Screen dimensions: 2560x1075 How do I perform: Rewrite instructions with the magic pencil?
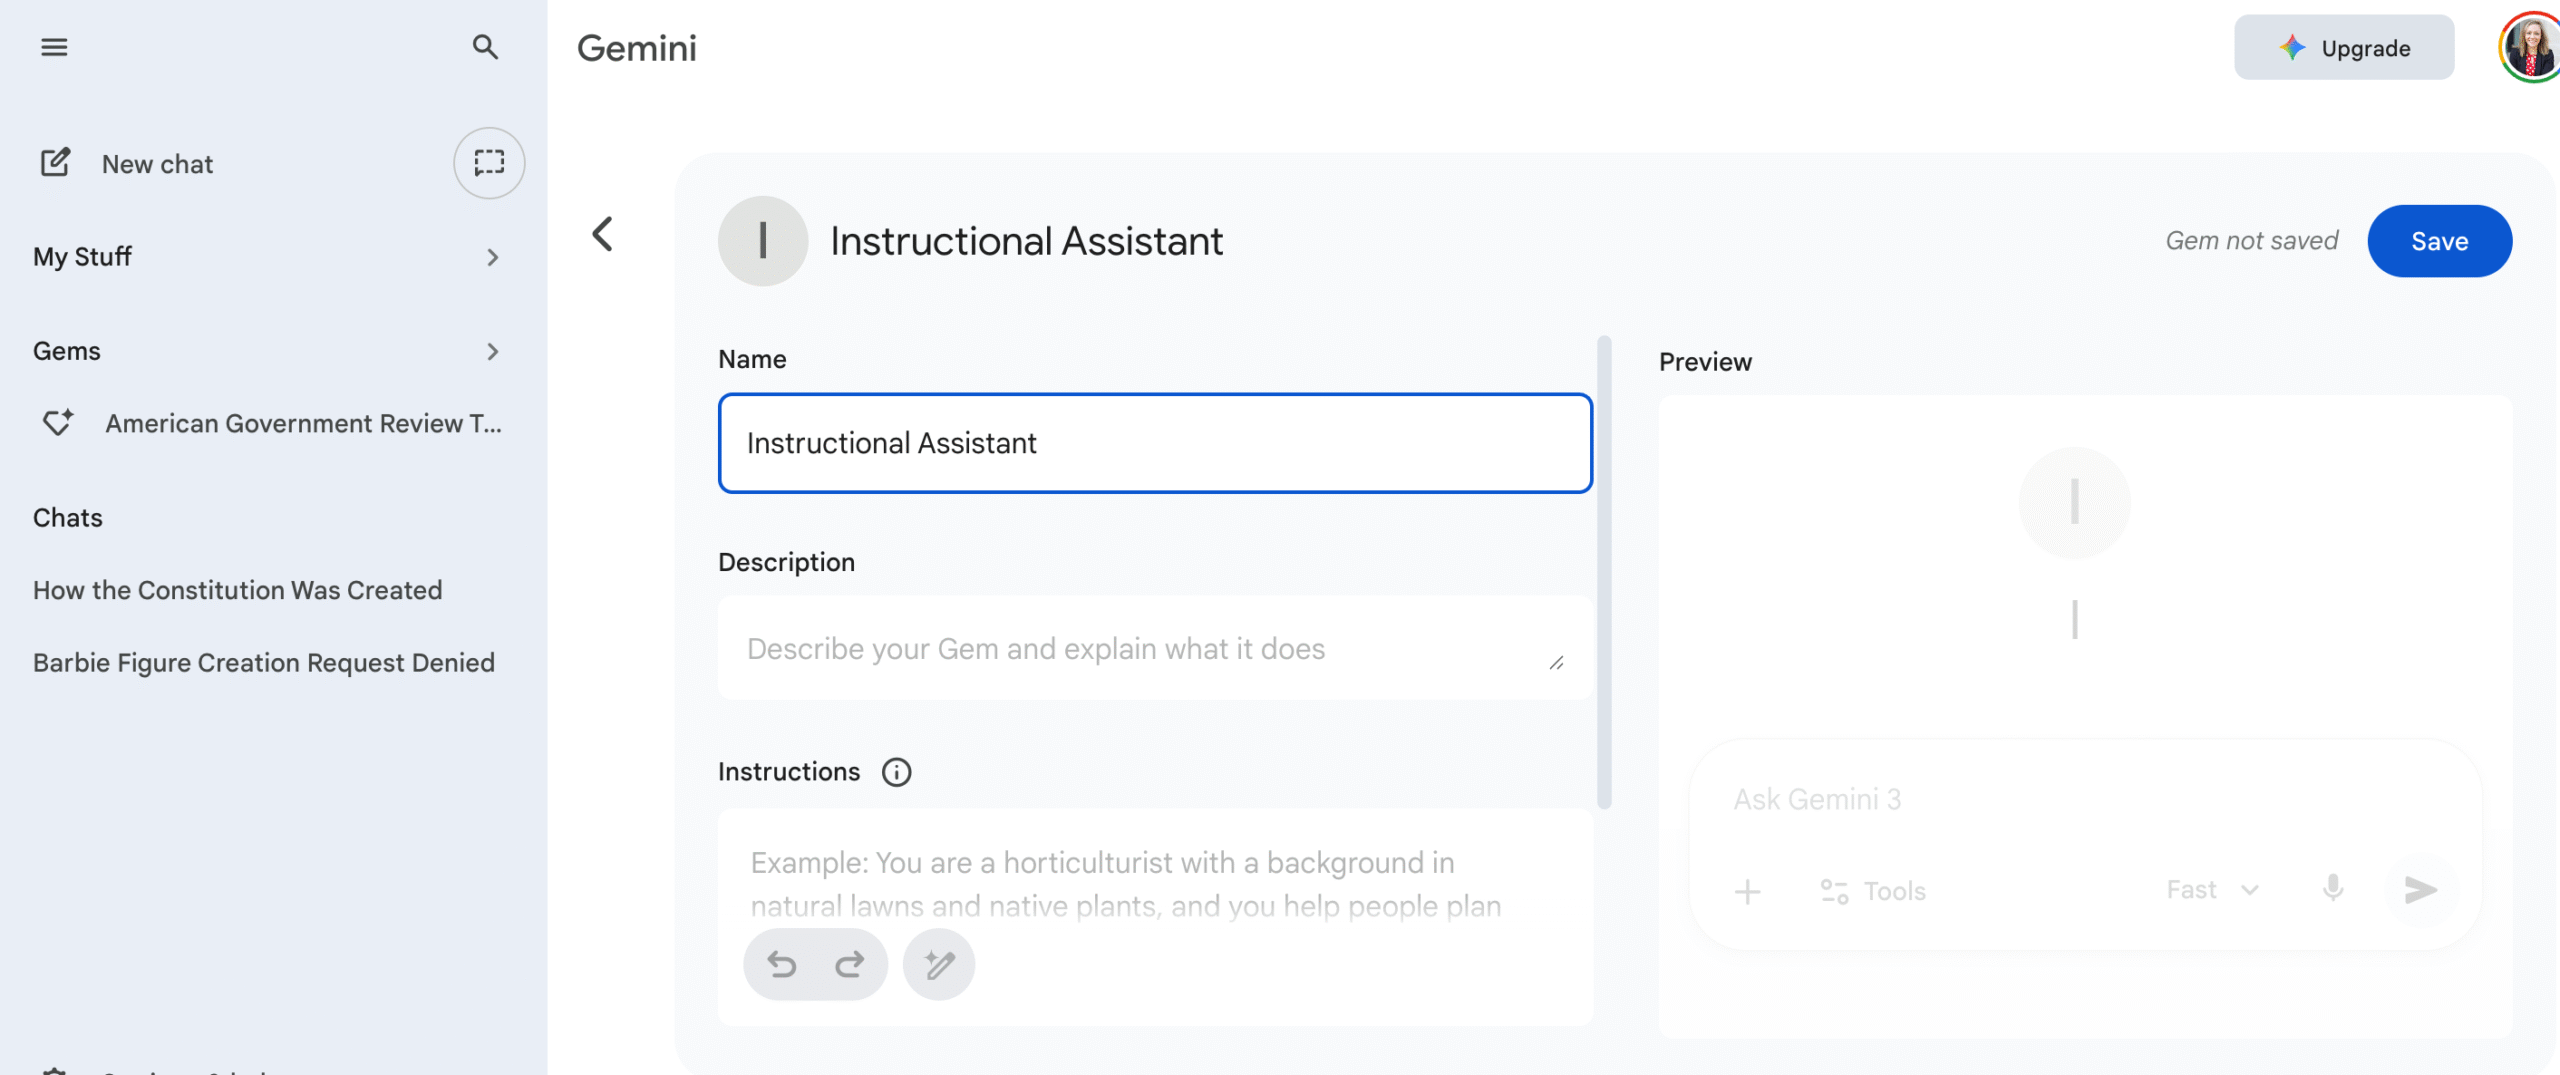point(939,964)
